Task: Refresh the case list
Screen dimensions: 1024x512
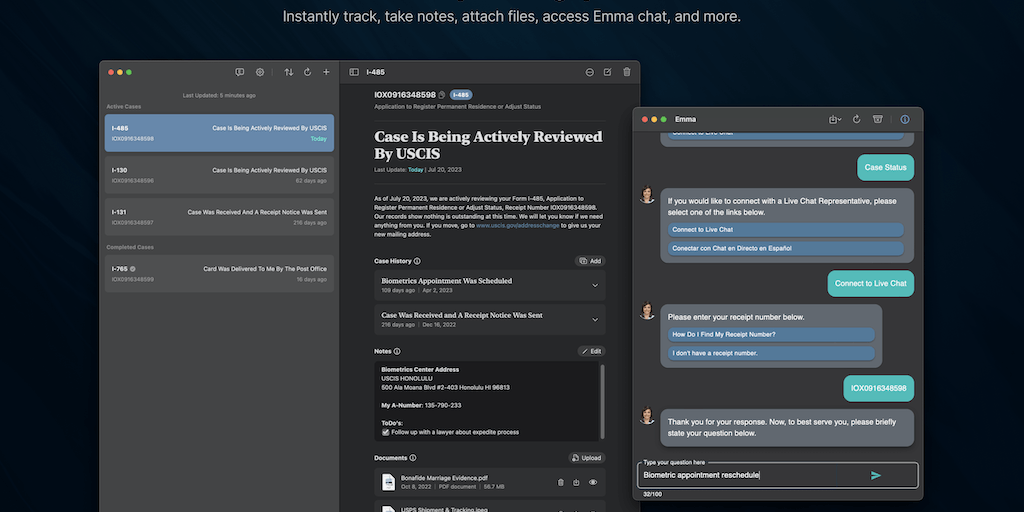Action: (307, 72)
